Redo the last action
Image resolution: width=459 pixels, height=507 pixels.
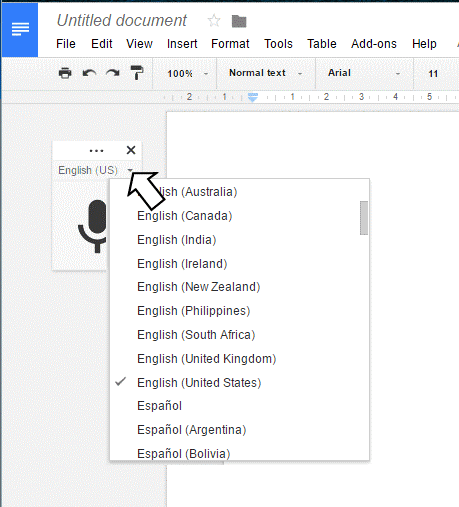click(113, 73)
